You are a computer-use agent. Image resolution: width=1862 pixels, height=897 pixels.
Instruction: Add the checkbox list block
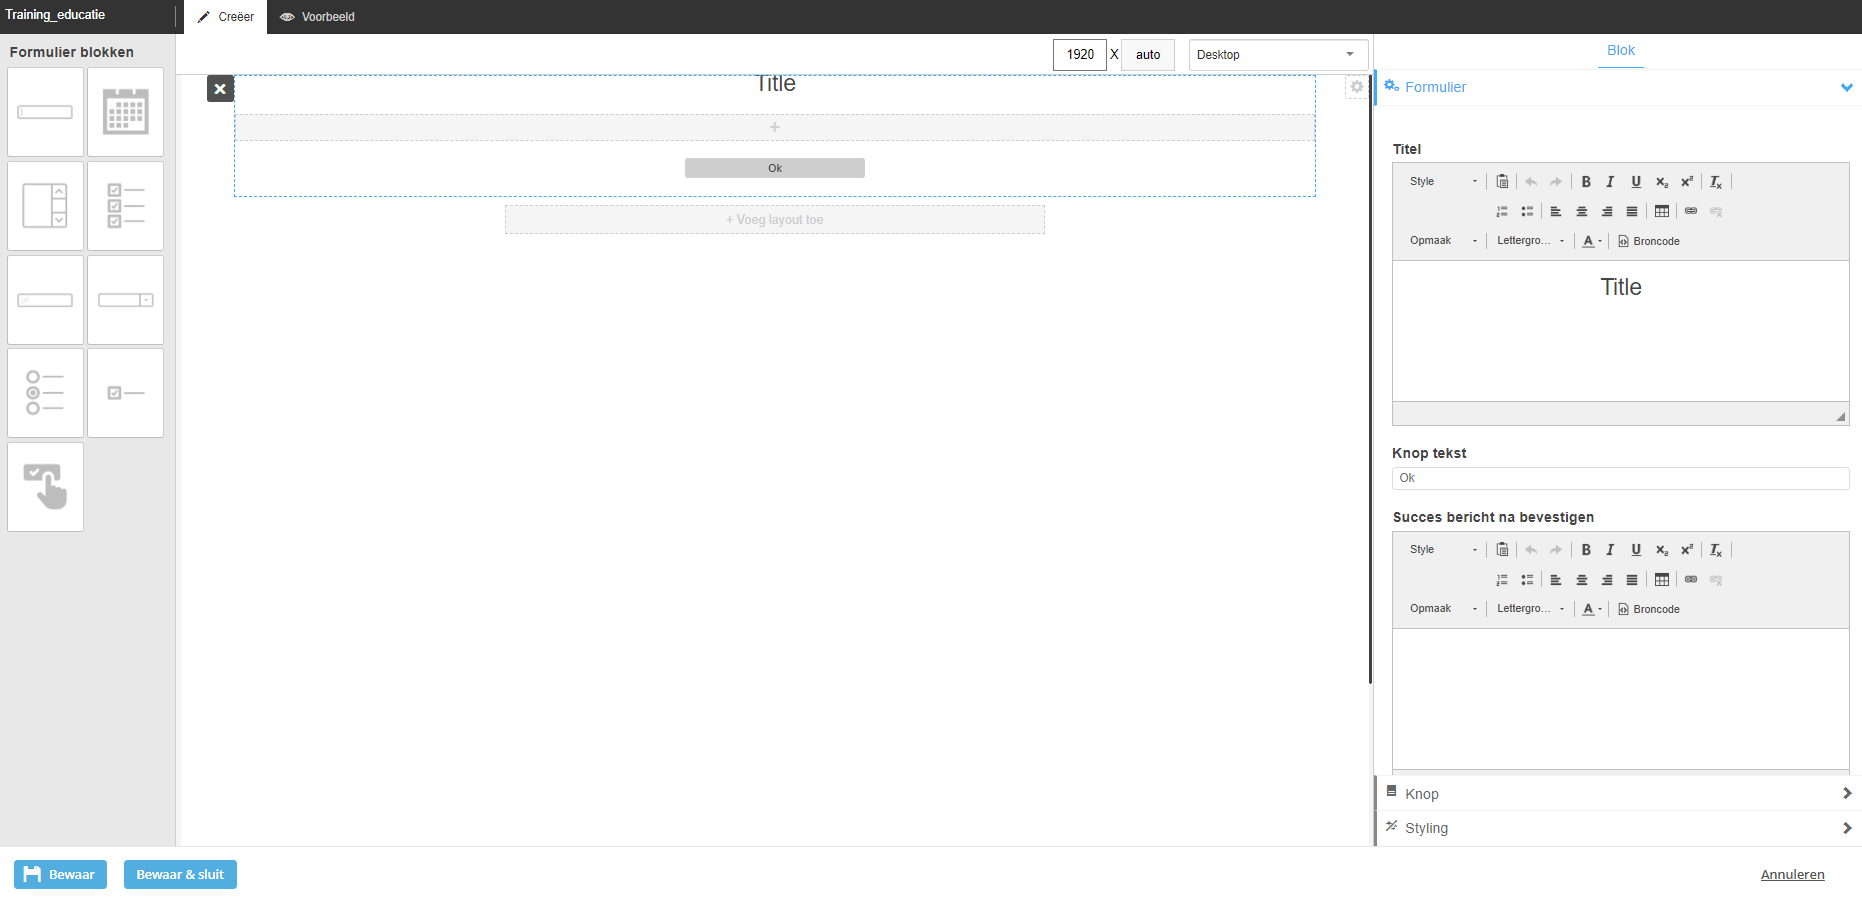point(125,206)
